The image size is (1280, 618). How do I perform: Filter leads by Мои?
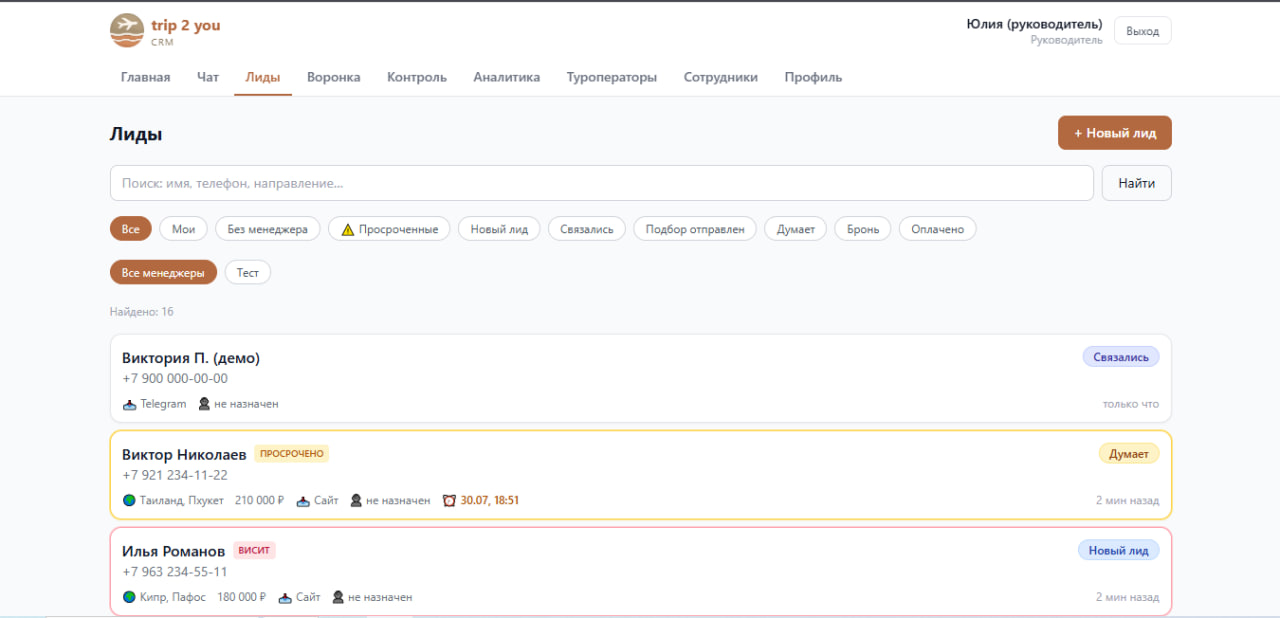[183, 229]
